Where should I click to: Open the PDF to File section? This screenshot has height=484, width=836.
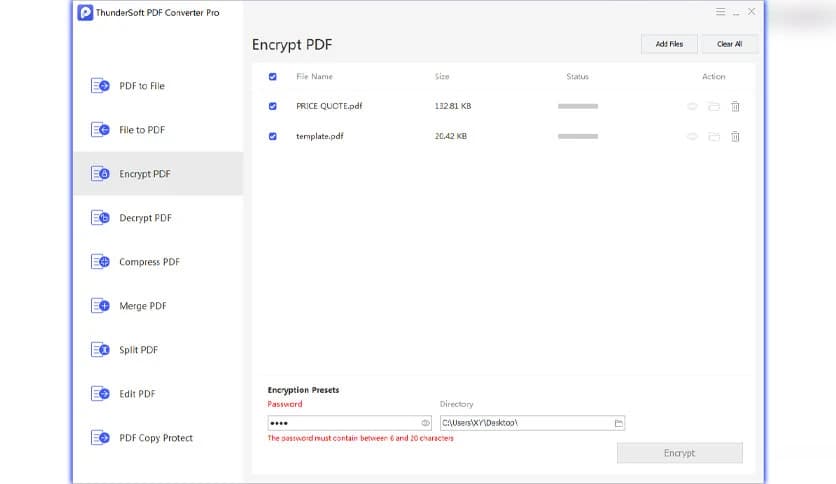(x=158, y=86)
